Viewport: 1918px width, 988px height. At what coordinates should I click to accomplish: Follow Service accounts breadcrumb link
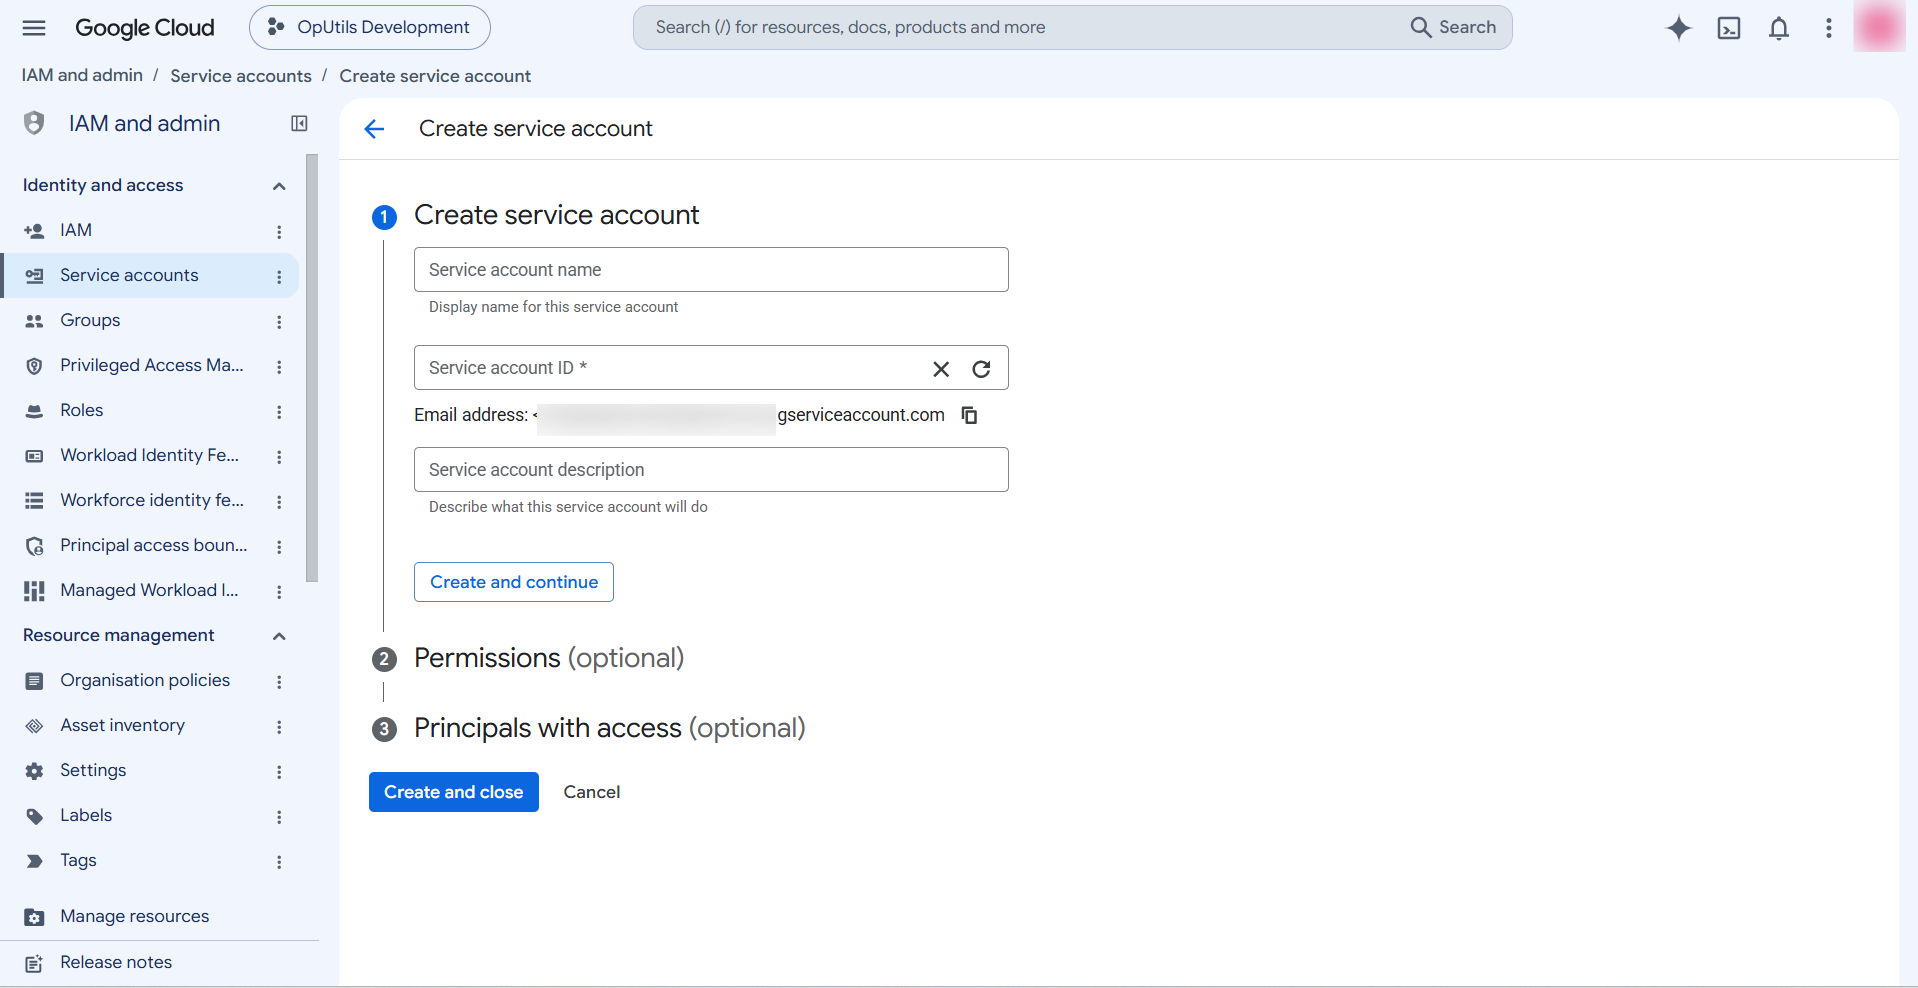click(x=241, y=76)
